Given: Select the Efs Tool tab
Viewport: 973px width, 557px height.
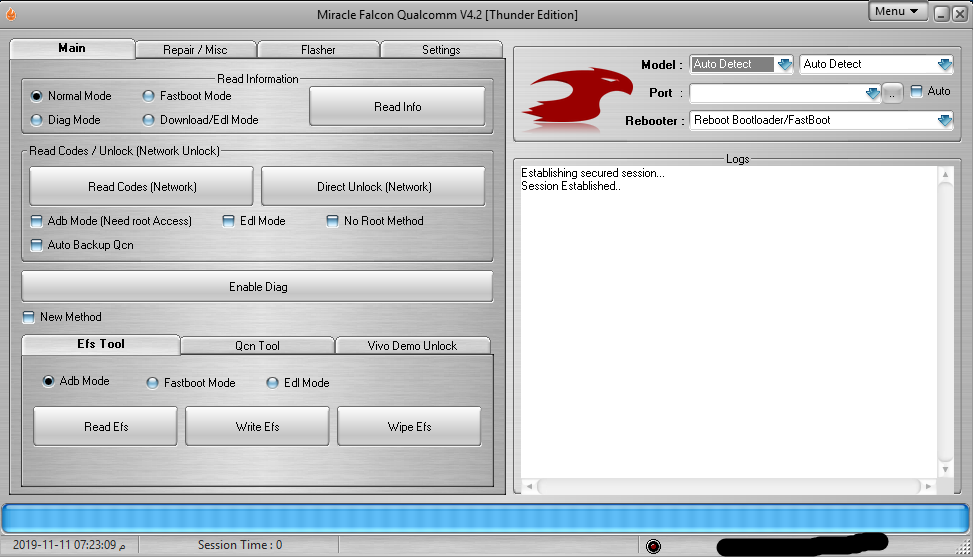Looking at the screenshot, I should click(x=101, y=344).
